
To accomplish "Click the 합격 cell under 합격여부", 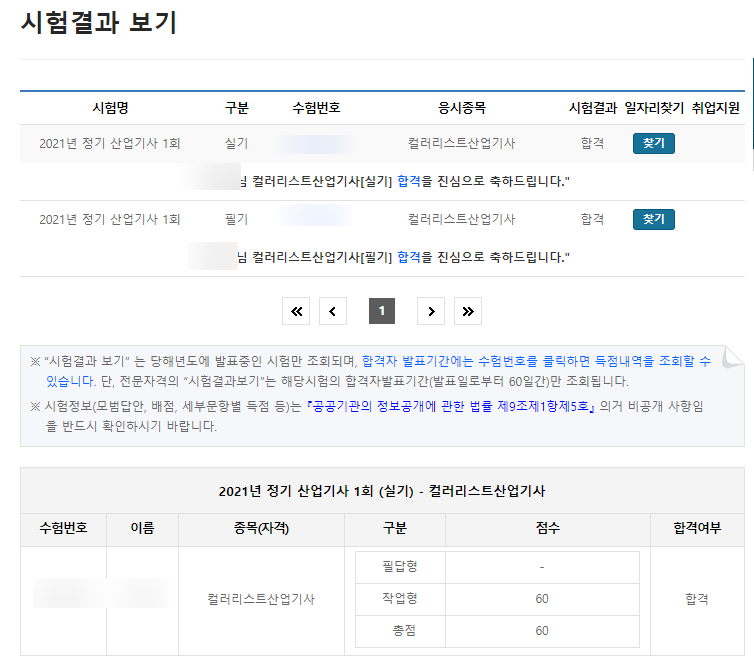I will click(x=697, y=599).
